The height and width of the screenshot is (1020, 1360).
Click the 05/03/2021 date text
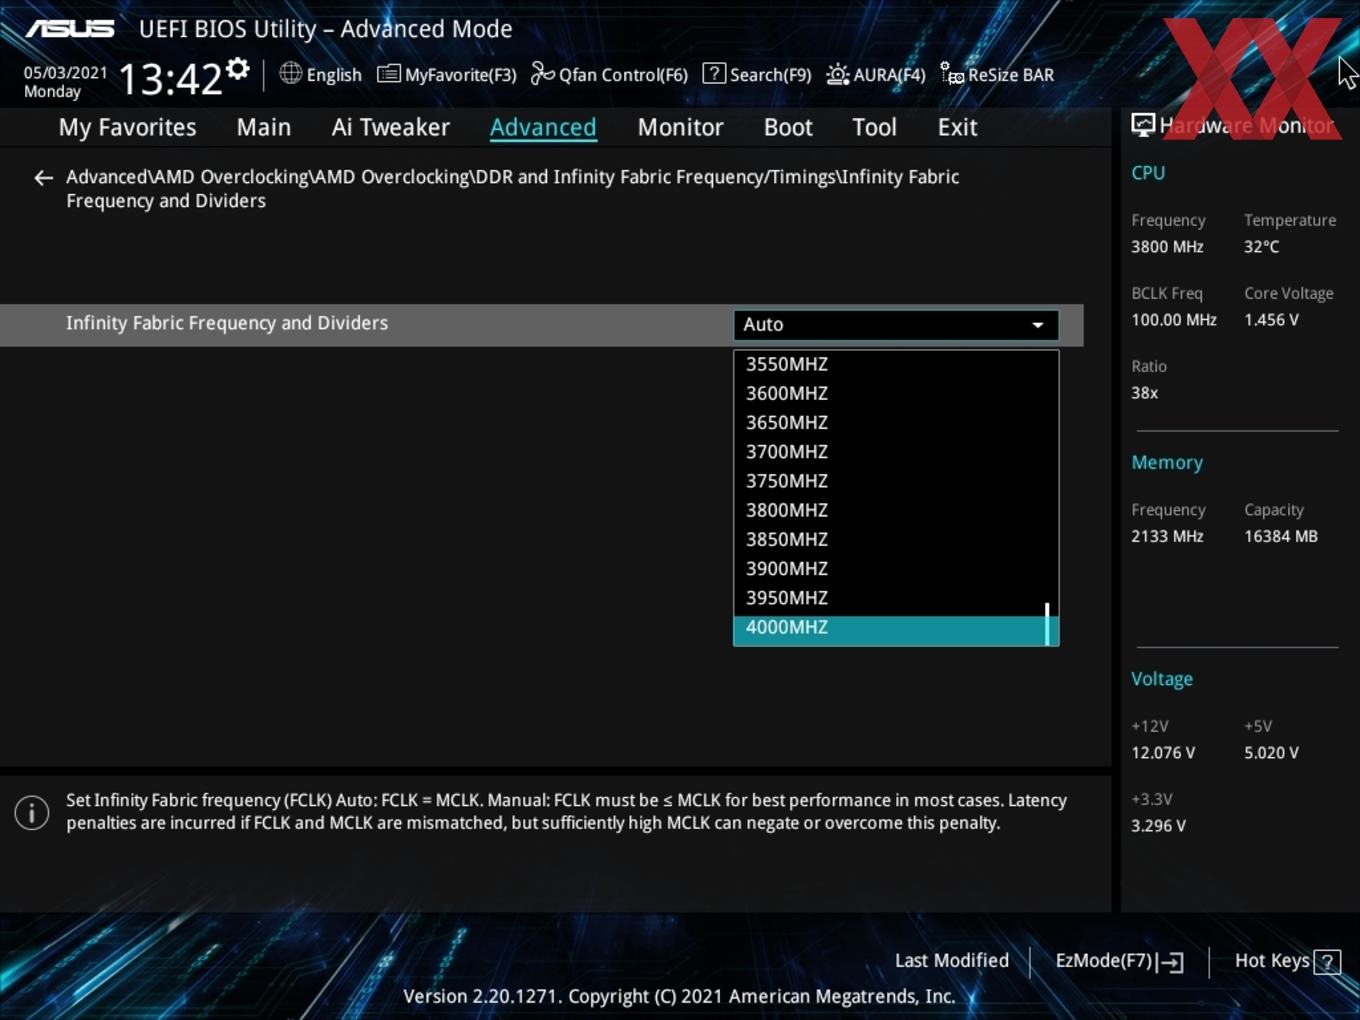tap(66, 72)
